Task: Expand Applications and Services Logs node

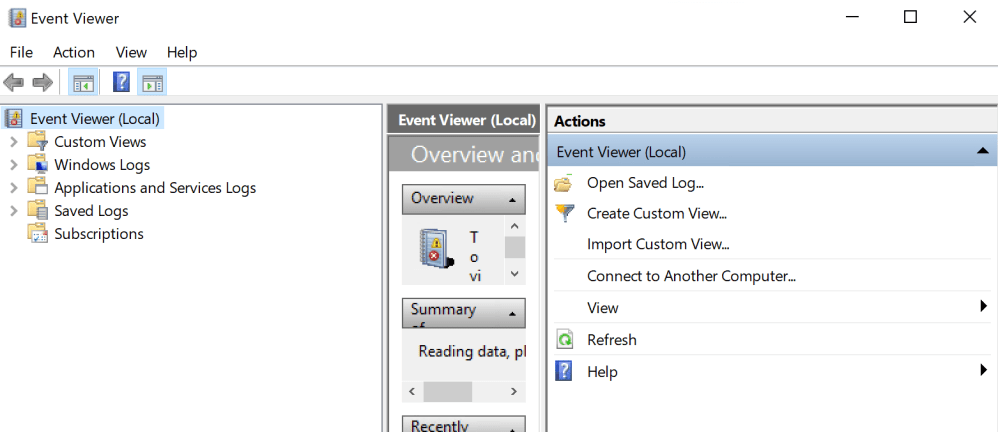Action: tap(13, 188)
